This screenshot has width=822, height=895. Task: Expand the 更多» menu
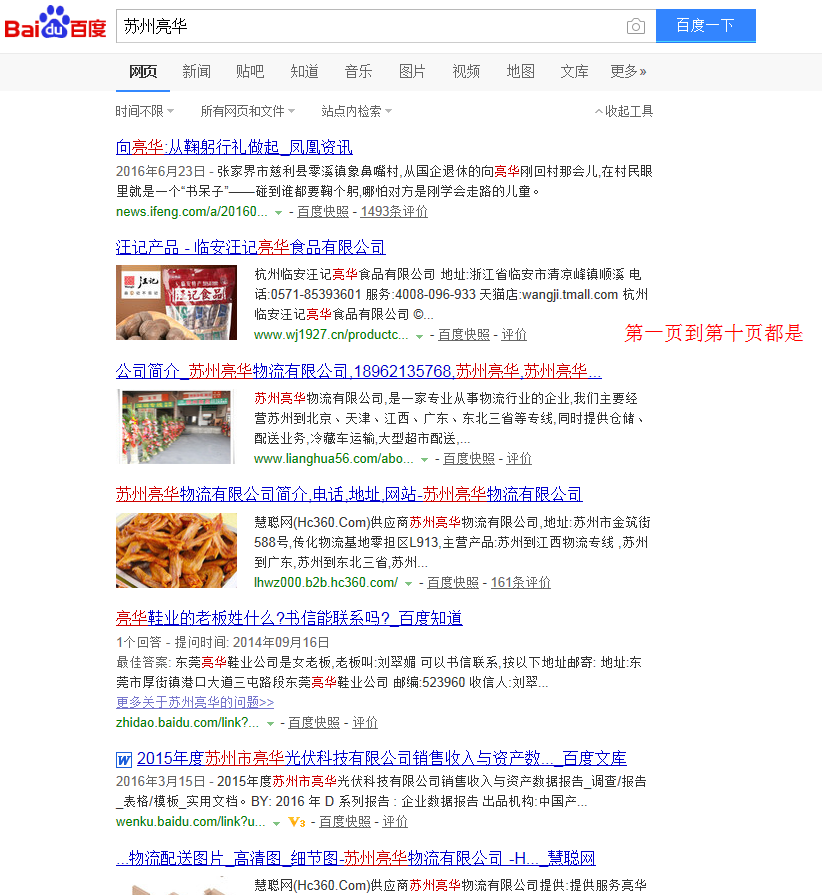click(x=628, y=71)
